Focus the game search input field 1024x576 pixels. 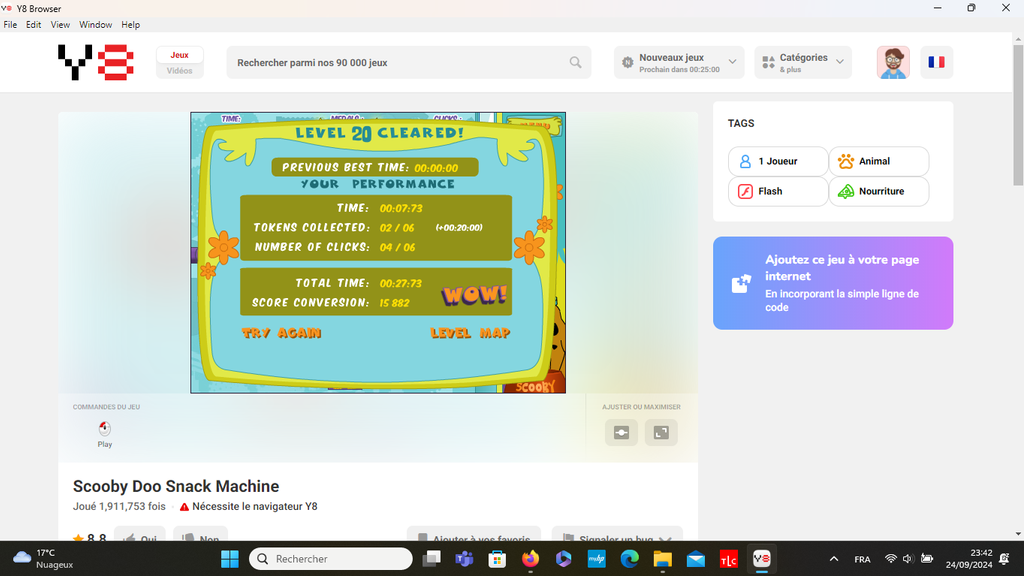coord(400,62)
